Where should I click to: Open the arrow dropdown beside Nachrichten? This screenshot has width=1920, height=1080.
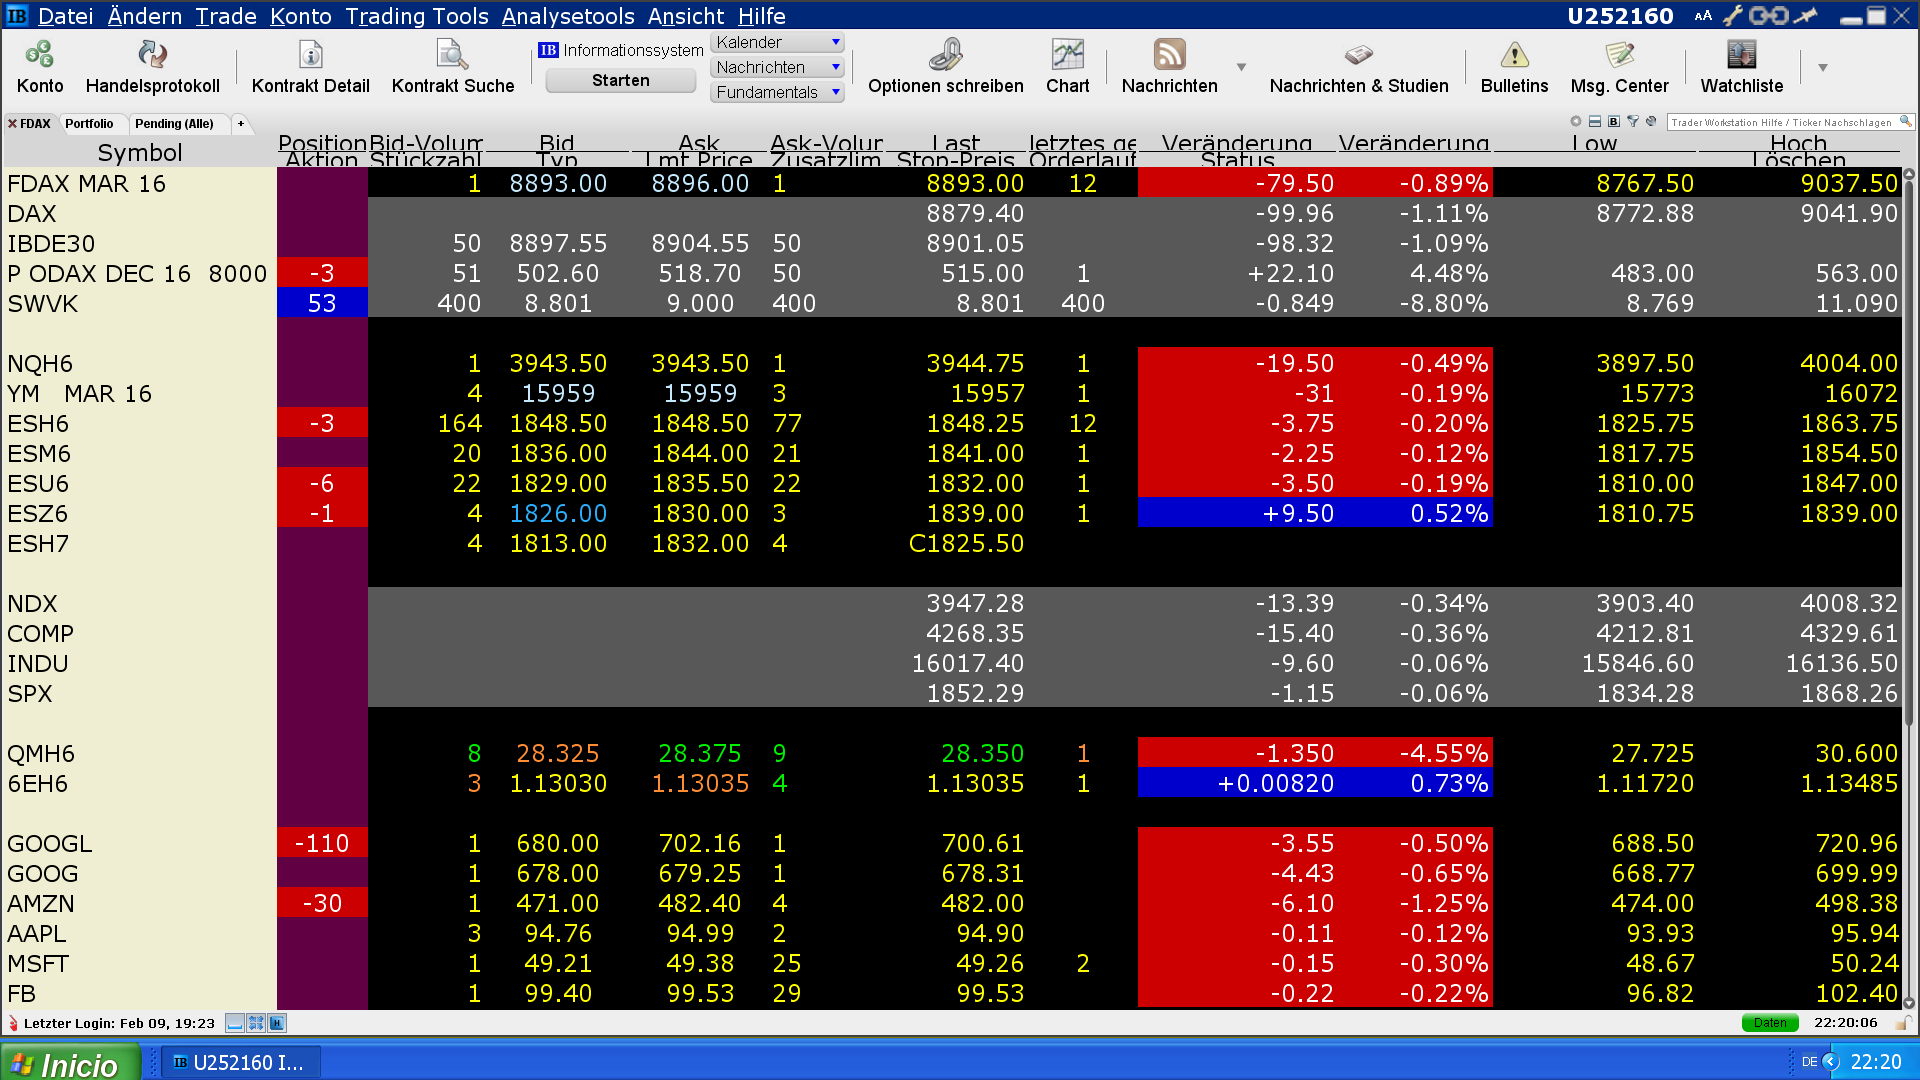[x=1241, y=67]
